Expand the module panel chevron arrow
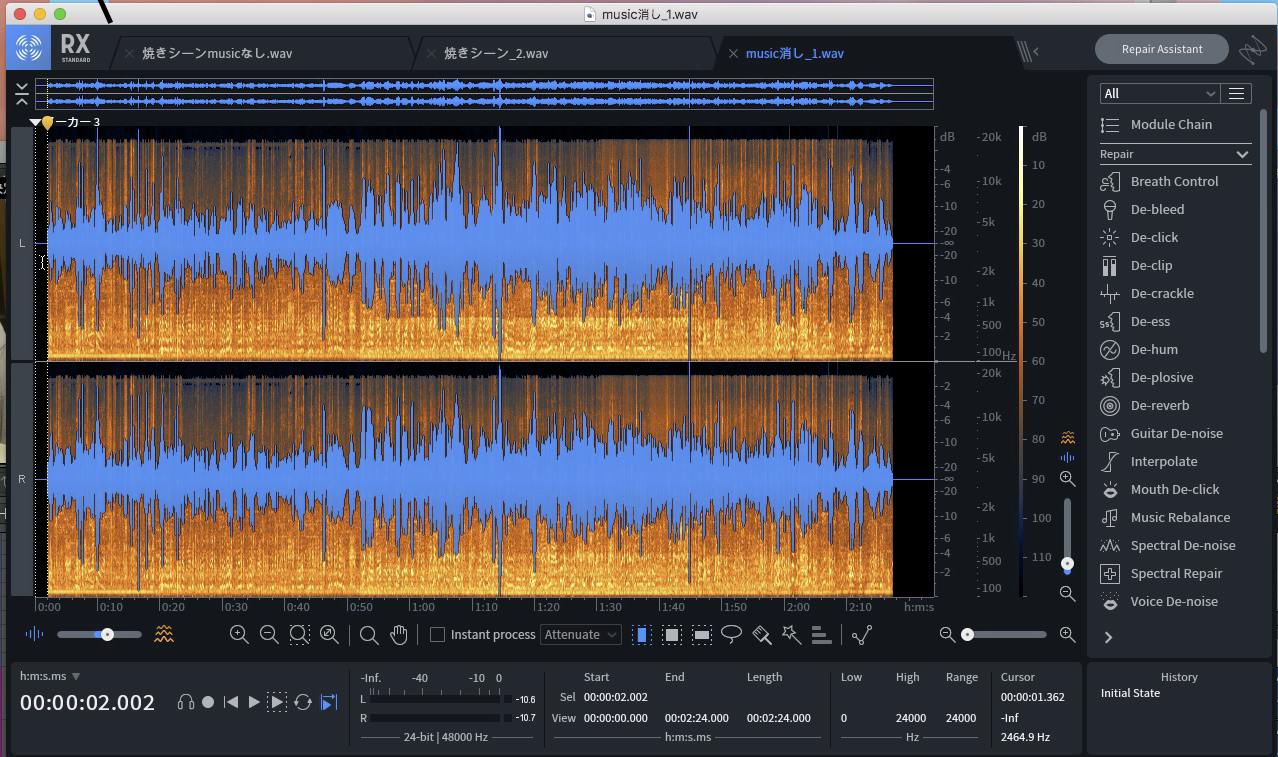 tap(1108, 637)
